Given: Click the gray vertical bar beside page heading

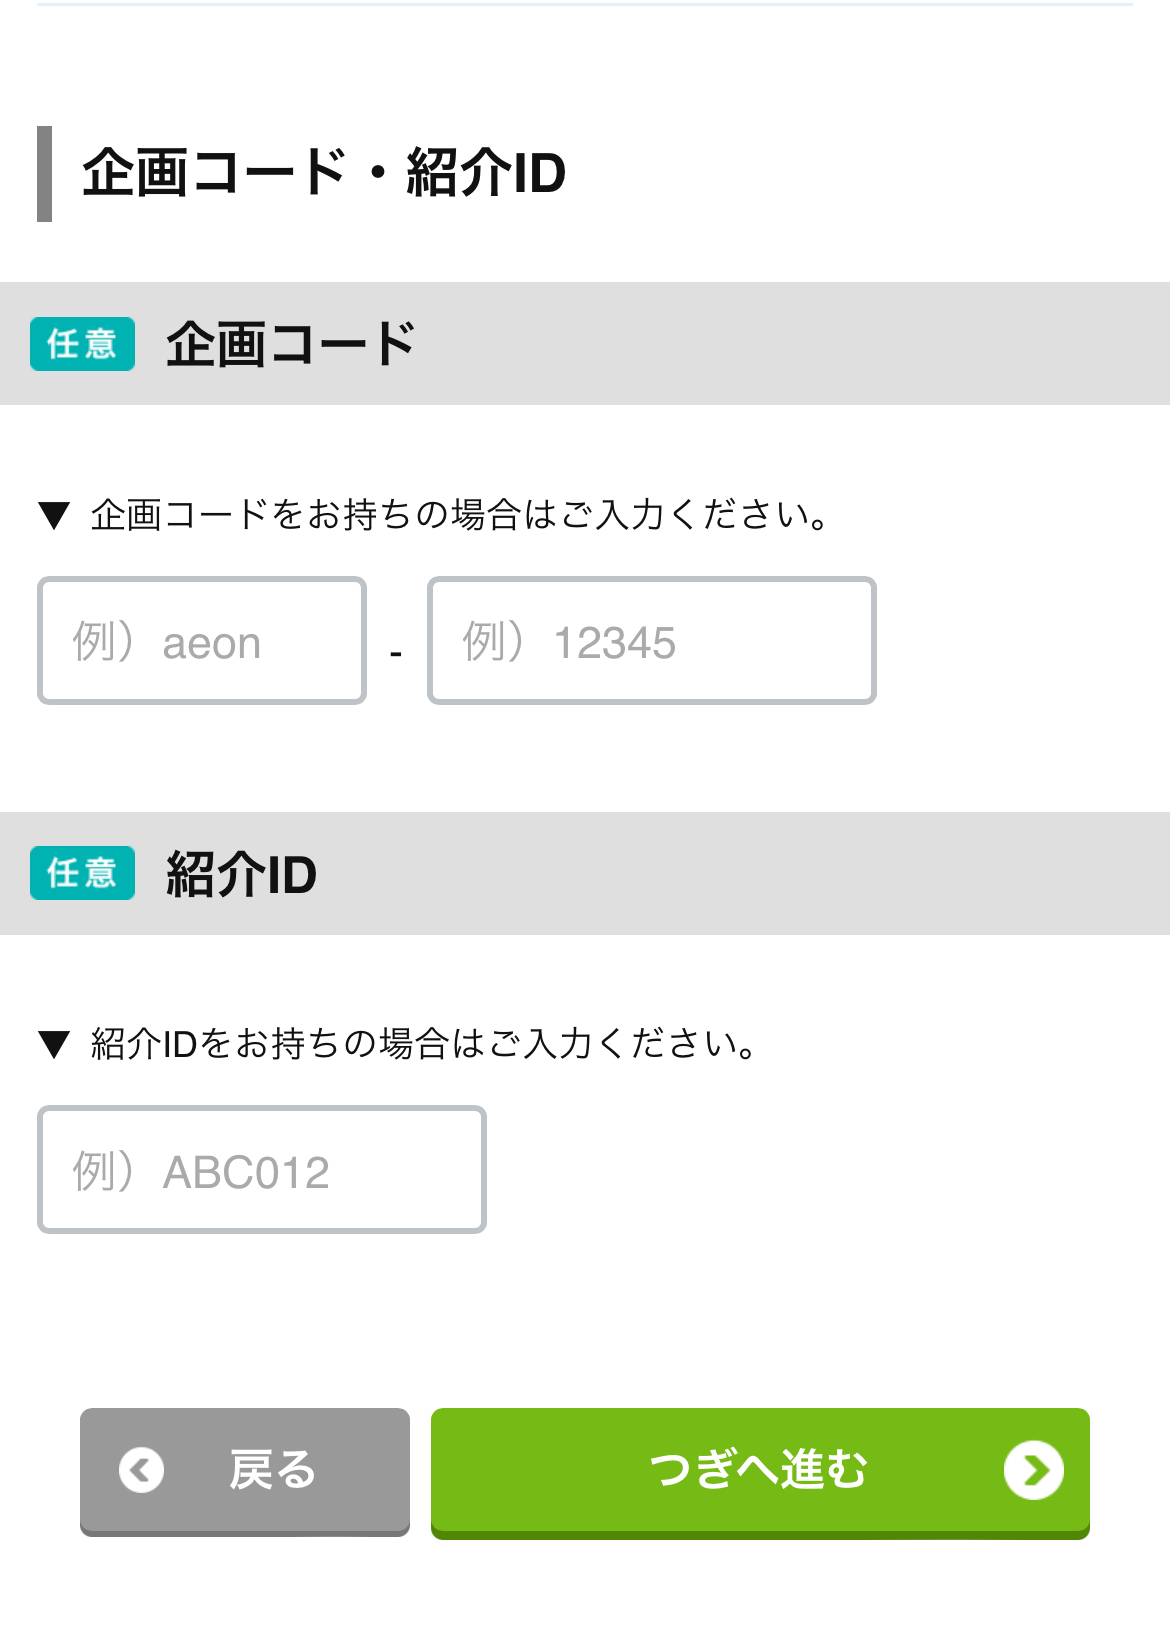Looking at the screenshot, I should [44, 174].
